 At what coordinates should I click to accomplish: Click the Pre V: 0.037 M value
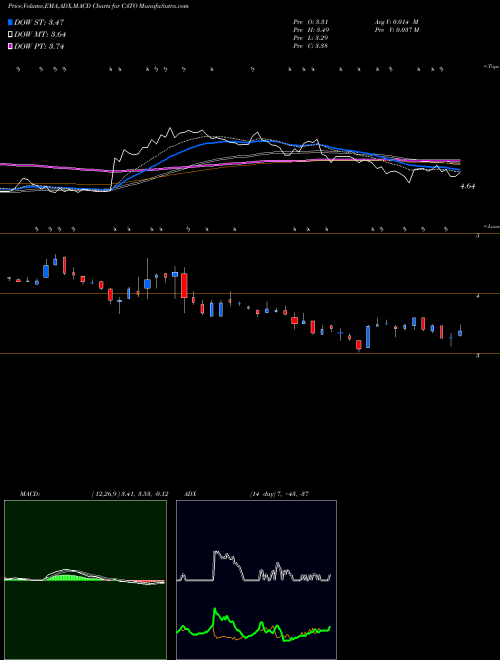click(x=398, y=30)
